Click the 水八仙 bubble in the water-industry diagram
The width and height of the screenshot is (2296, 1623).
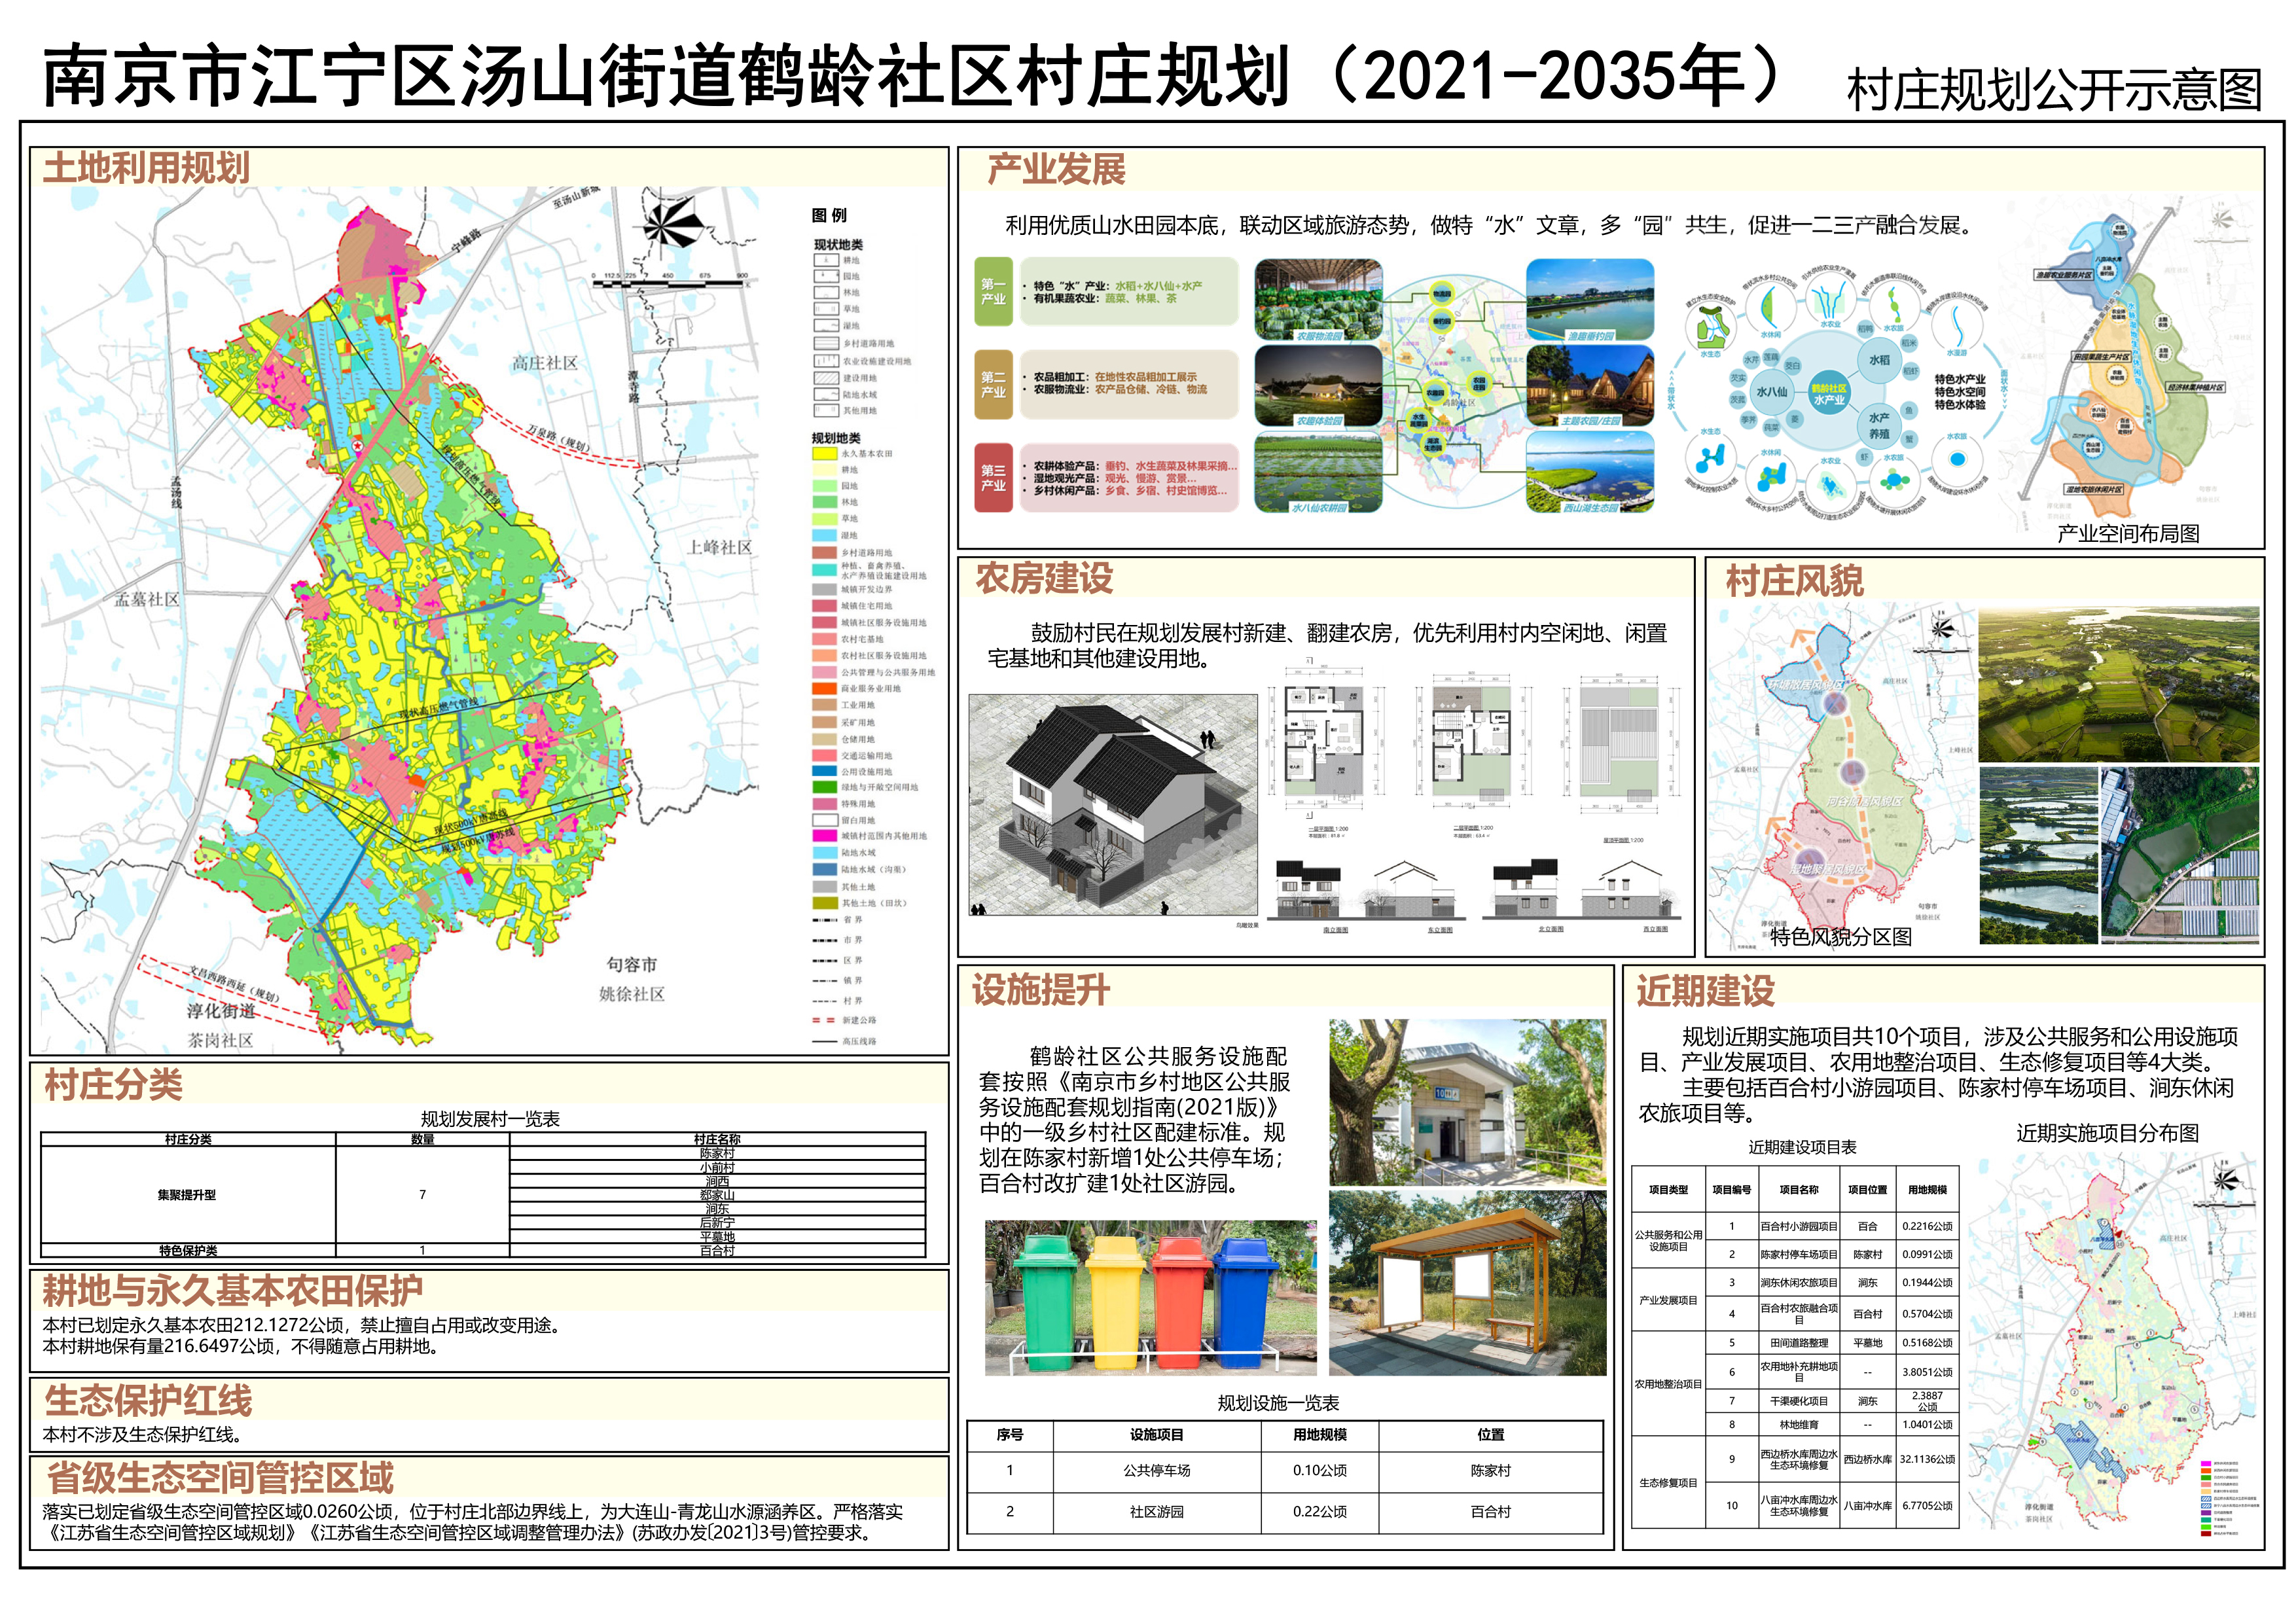(1772, 392)
